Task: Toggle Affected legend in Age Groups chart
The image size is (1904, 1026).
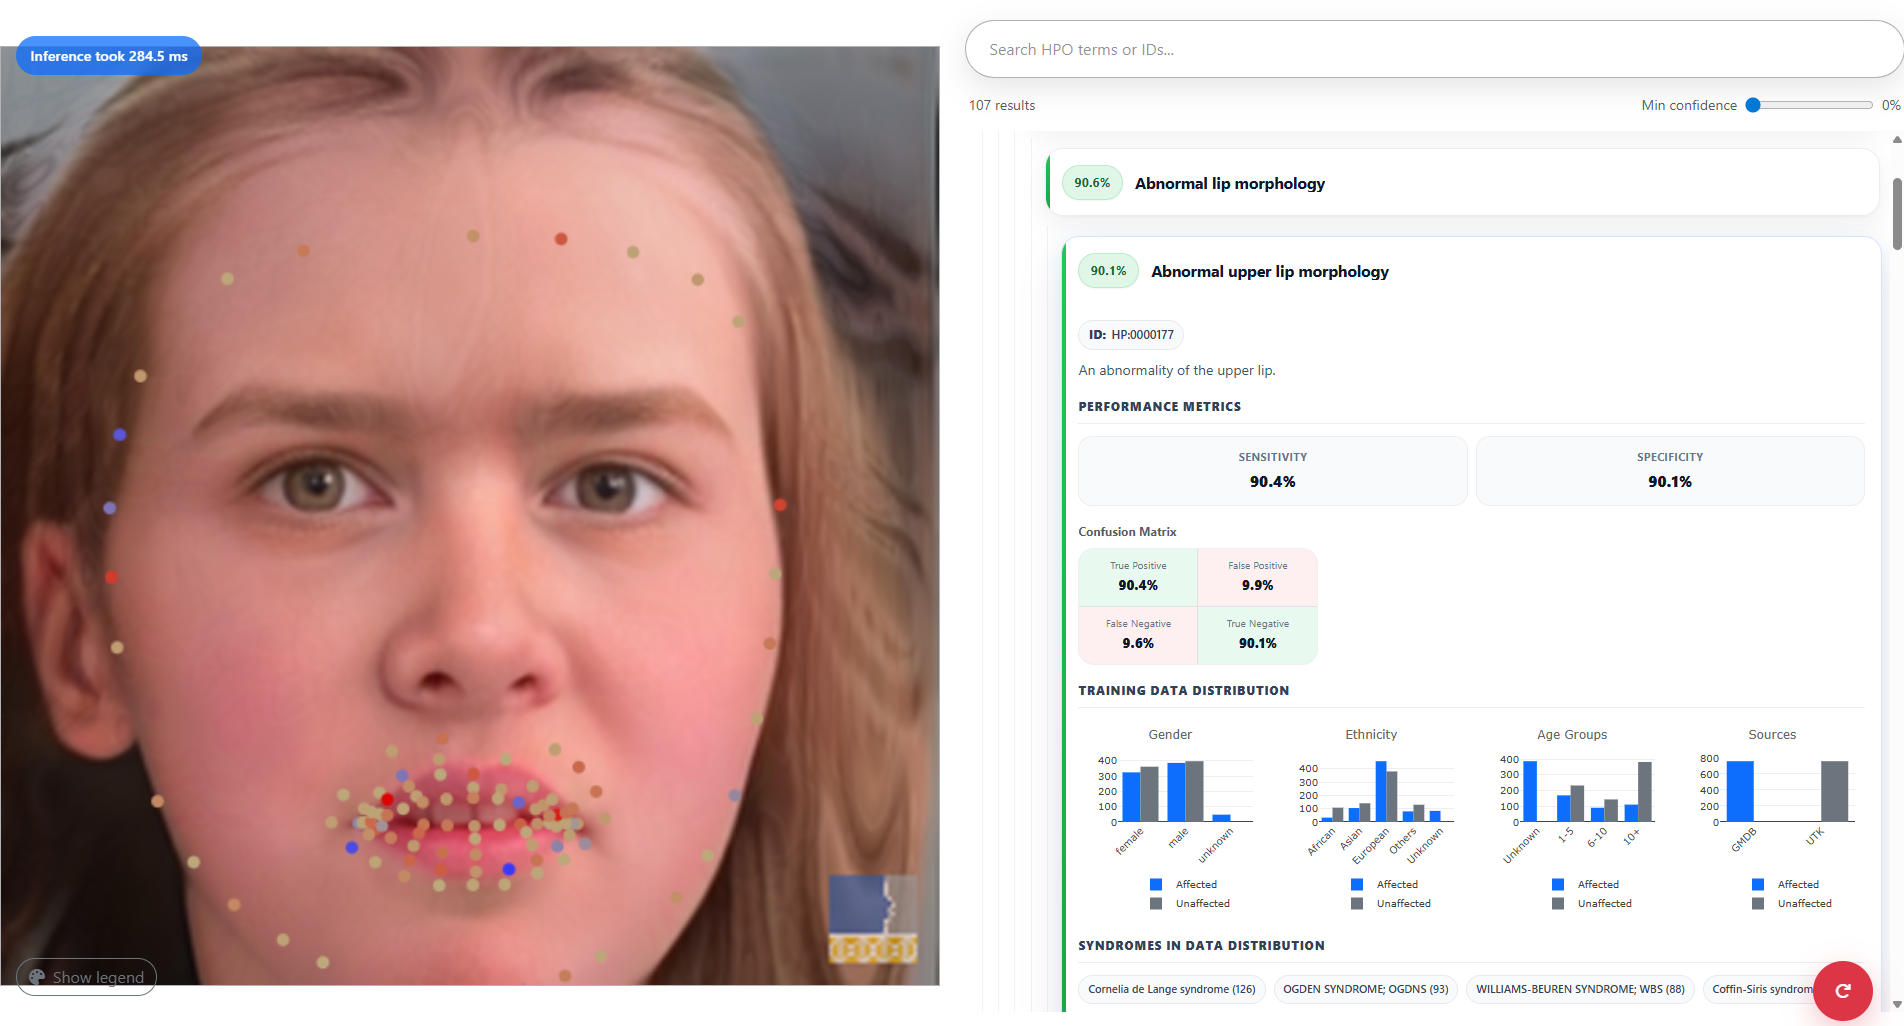Action: (x=1586, y=884)
